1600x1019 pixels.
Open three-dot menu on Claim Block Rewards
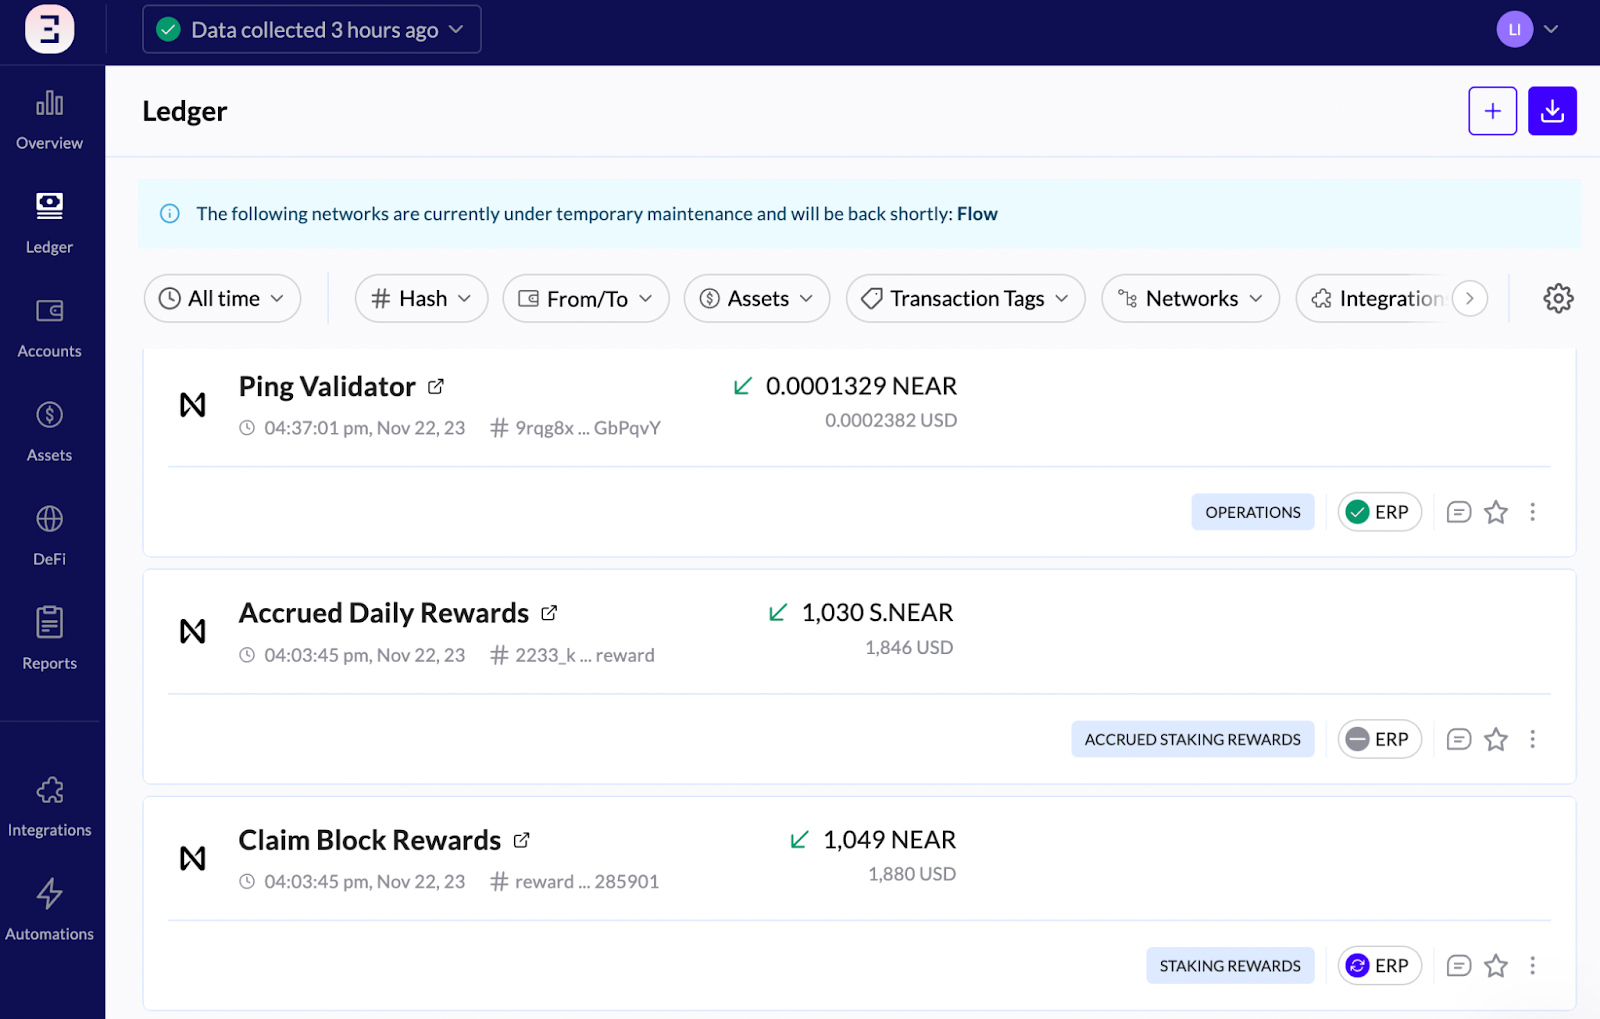click(1532, 966)
